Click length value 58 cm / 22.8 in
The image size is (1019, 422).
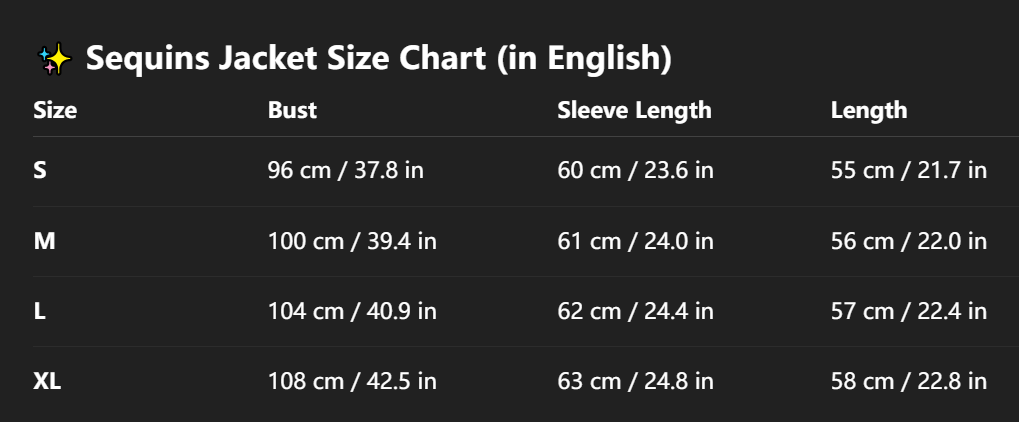click(x=909, y=381)
